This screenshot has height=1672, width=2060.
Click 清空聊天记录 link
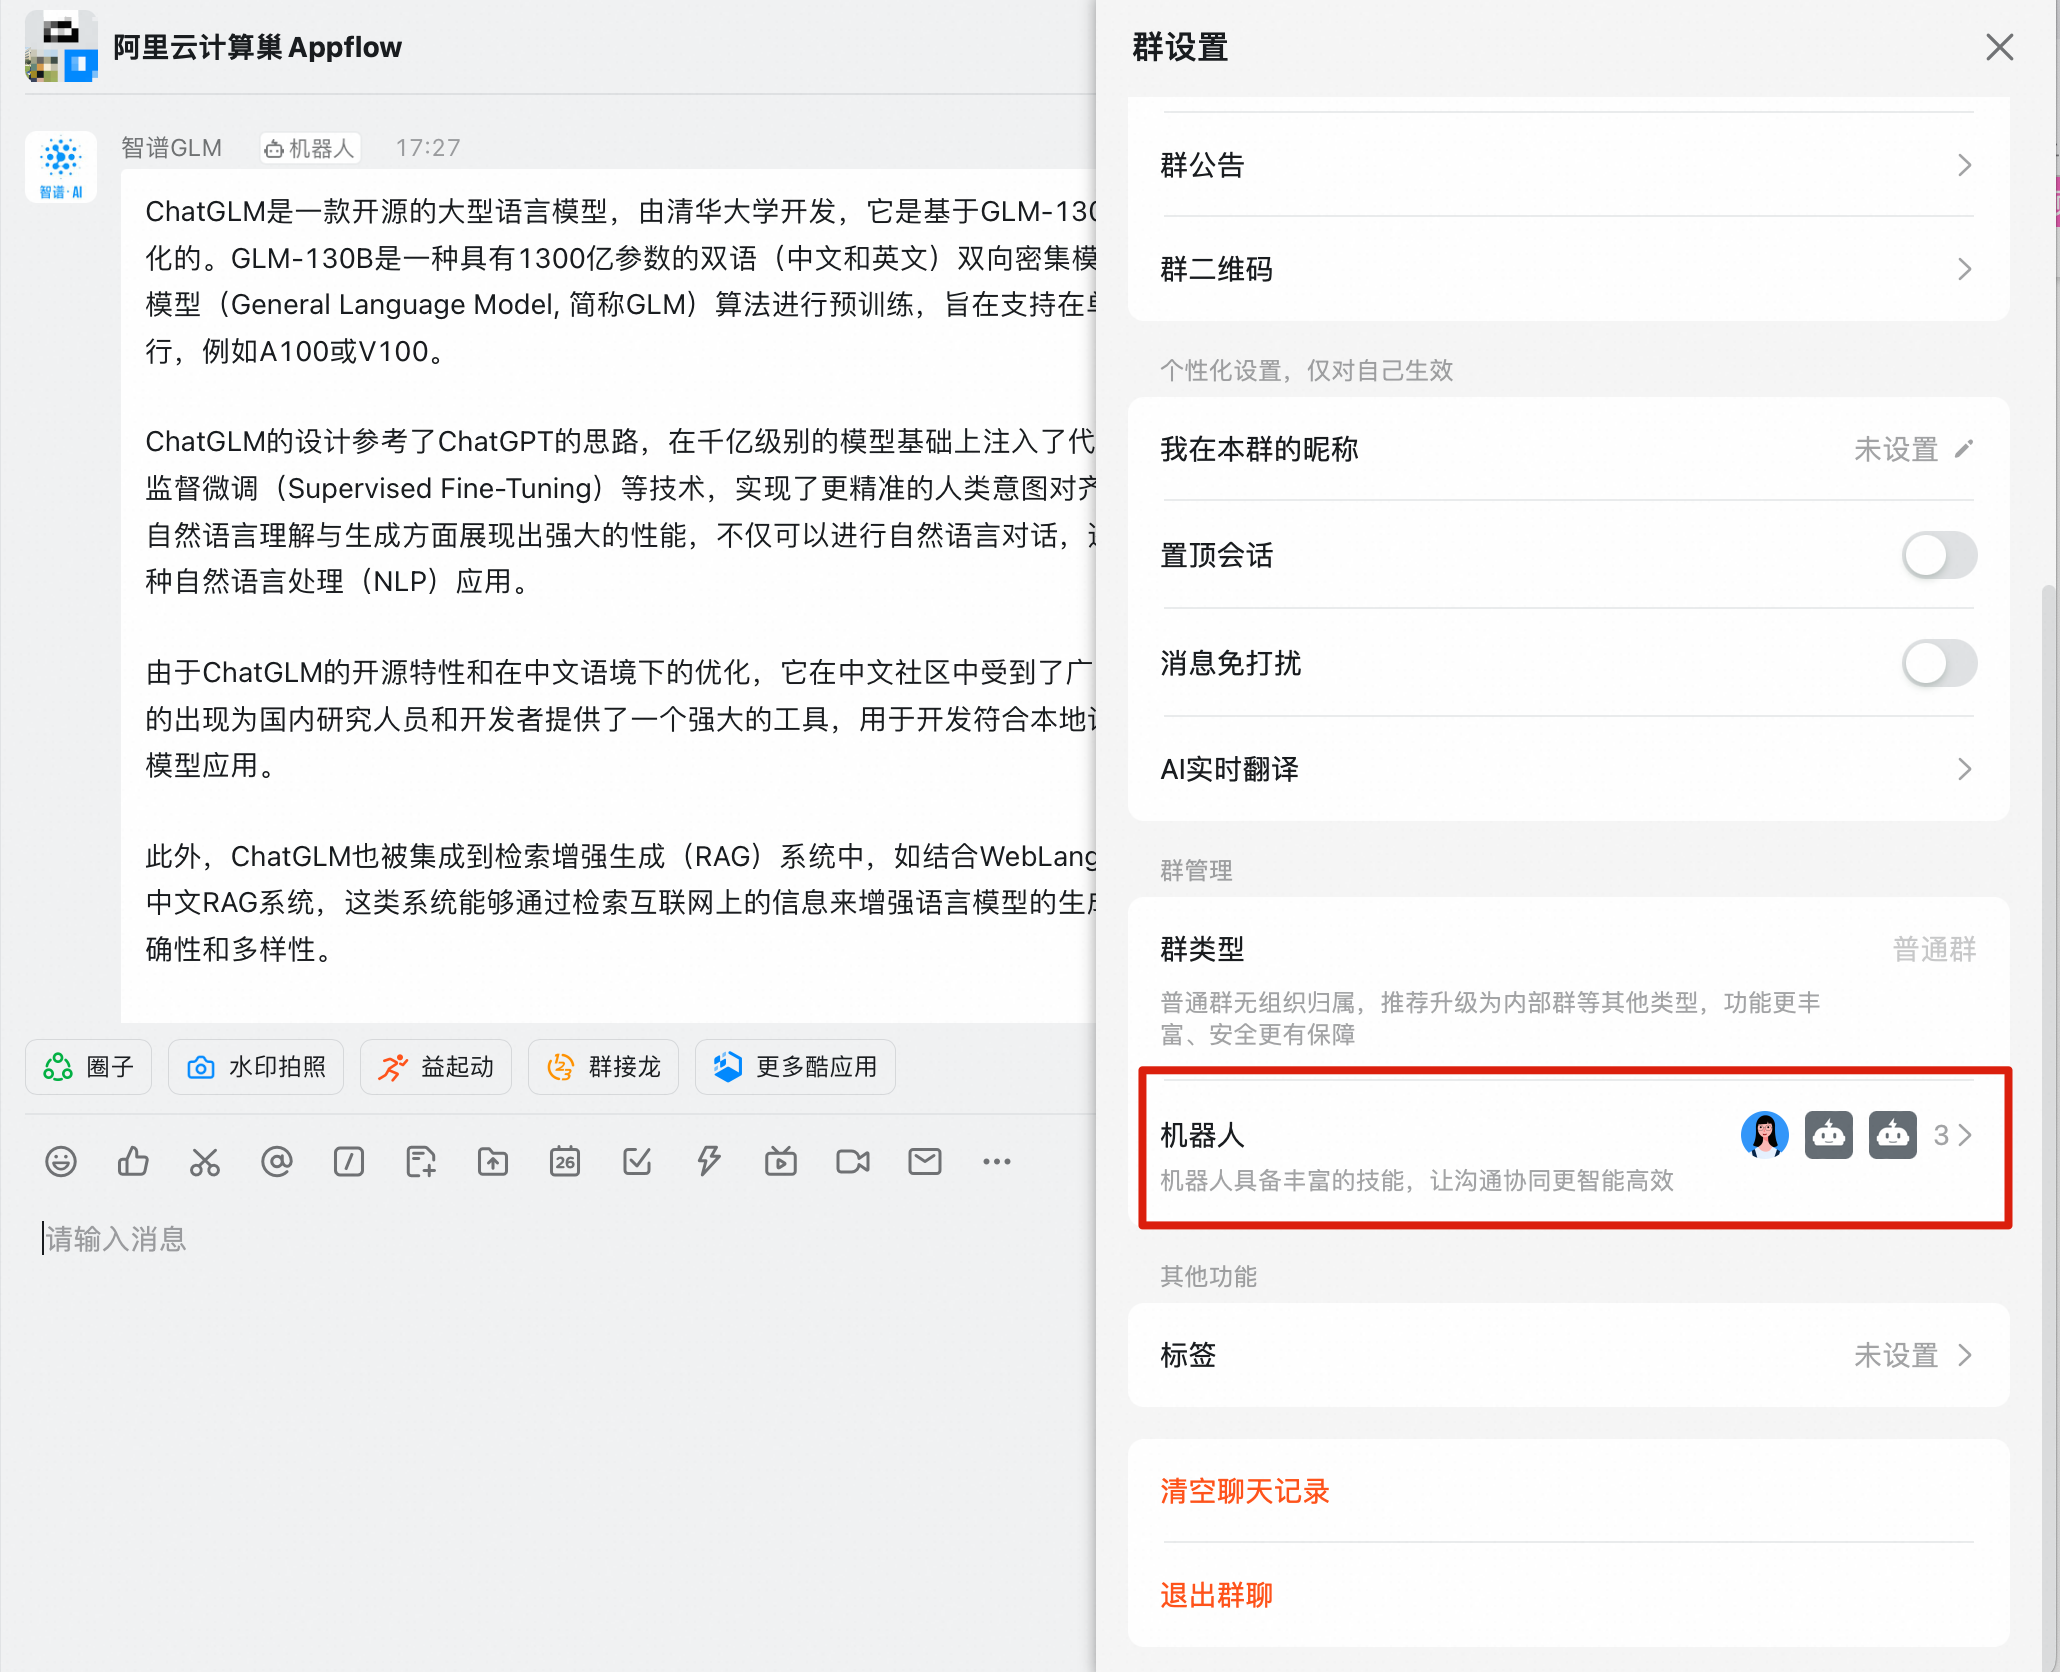(x=1245, y=1491)
